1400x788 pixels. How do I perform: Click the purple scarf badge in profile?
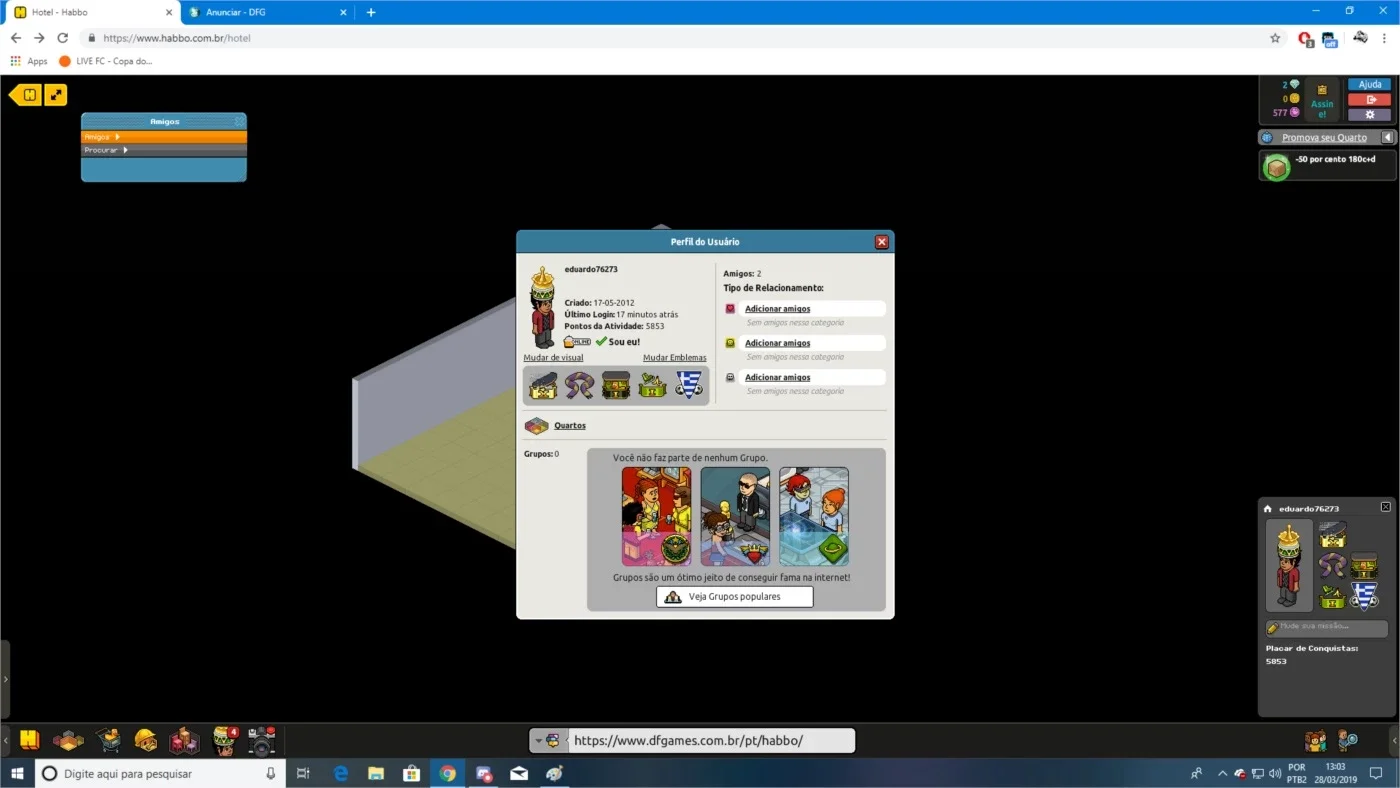pyautogui.click(x=579, y=385)
